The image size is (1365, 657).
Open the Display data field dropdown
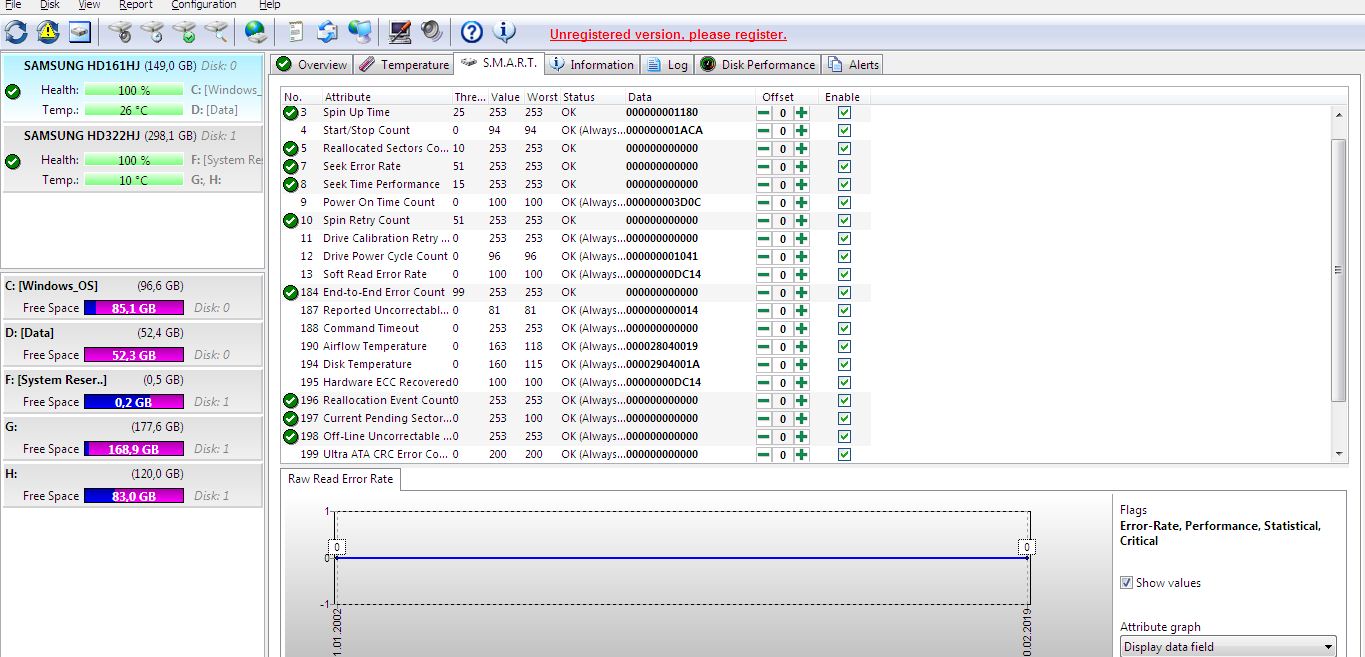pyautogui.click(x=1227, y=647)
